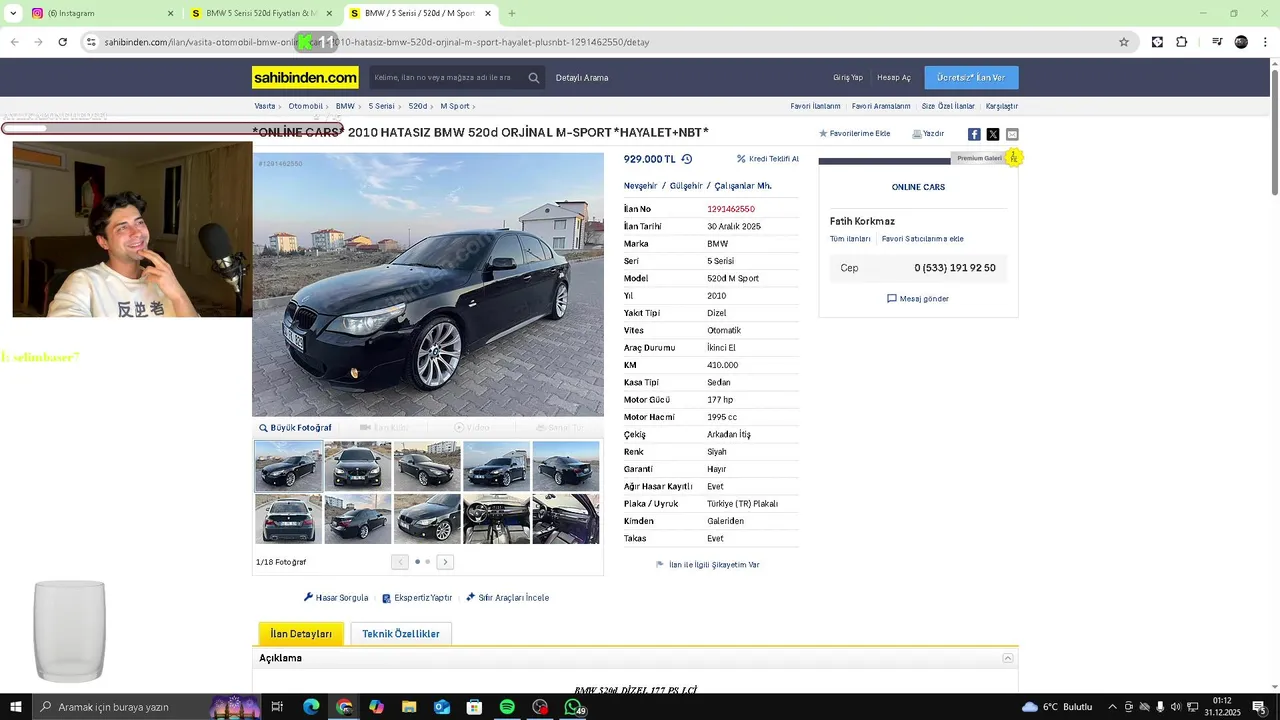1280x720 pixels.
Task: Go back with the browser back arrow
Action: coord(15,42)
